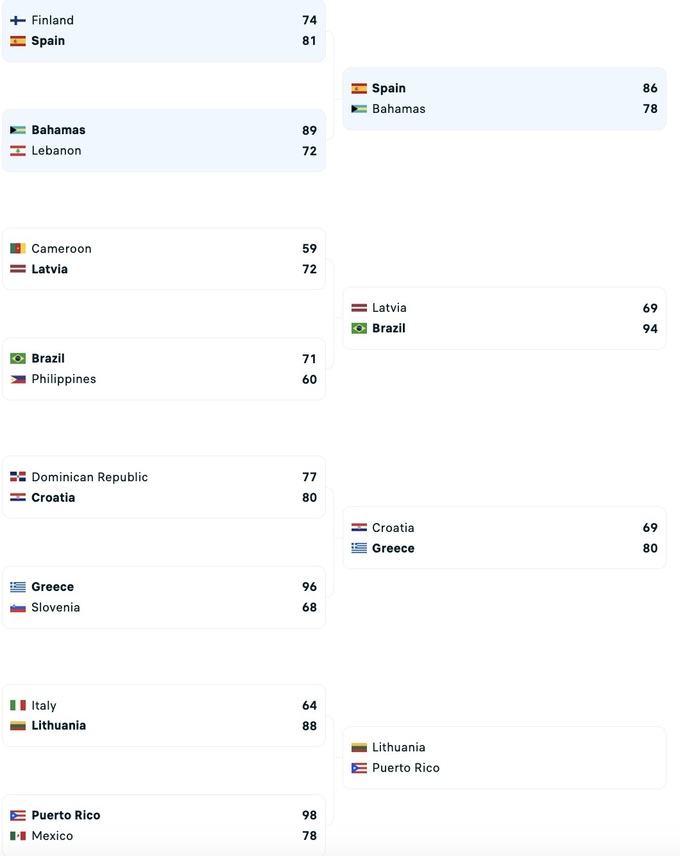Open the Dominican Republic team link
This screenshot has width=680, height=856.
click(89, 477)
